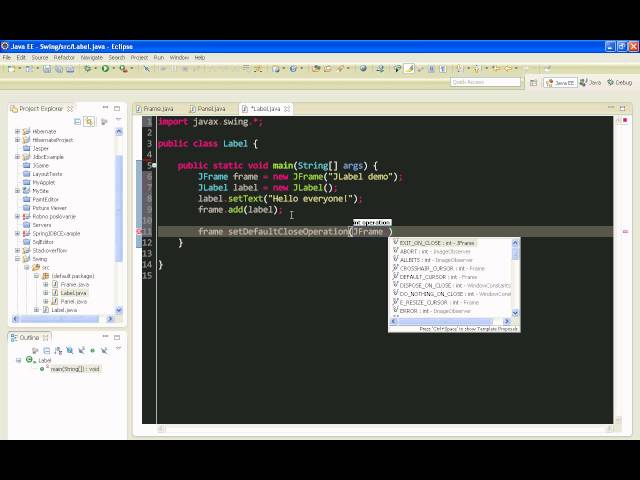Open the Navigate menu

click(92, 58)
